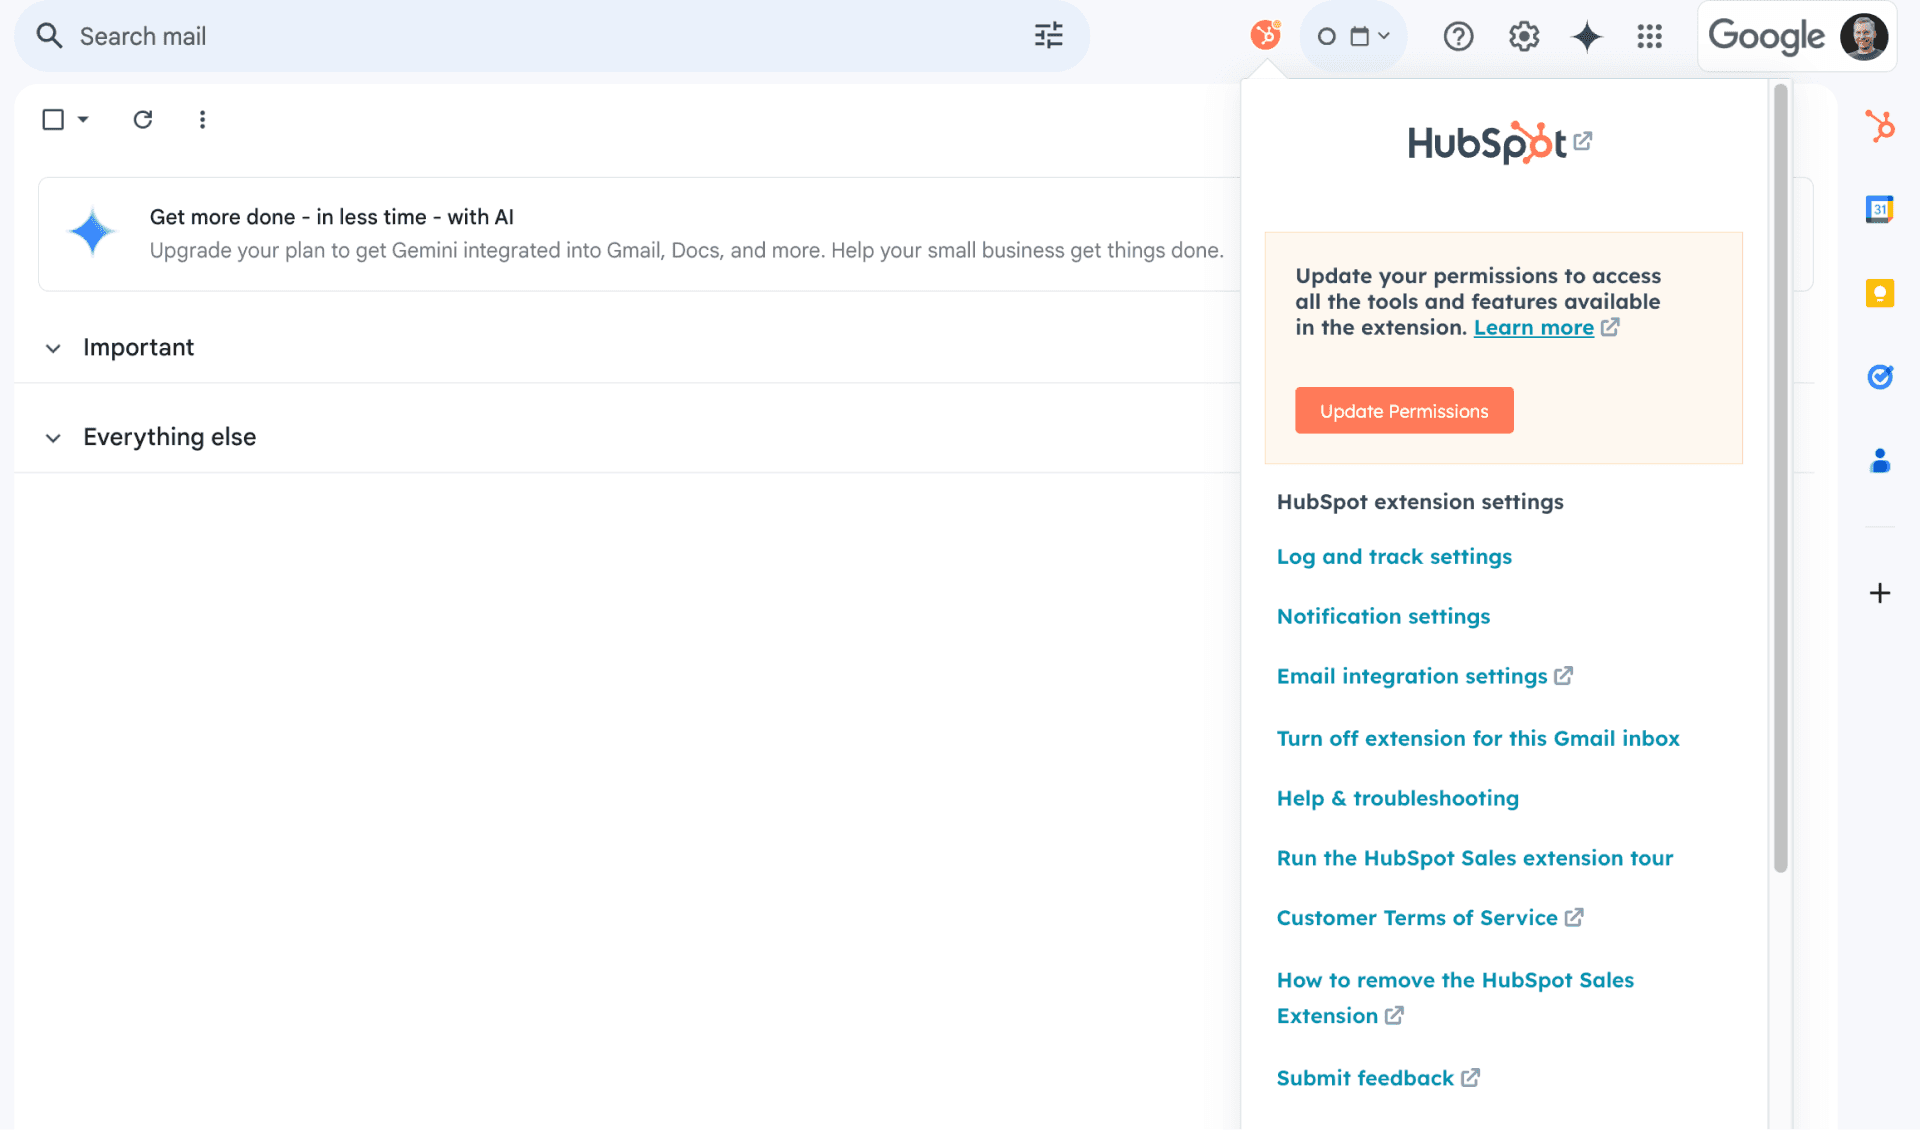Image resolution: width=1920 pixels, height=1130 pixels.
Task: Click the blue Gemini star in banner
Action: pyautogui.click(x=92, y=233)
